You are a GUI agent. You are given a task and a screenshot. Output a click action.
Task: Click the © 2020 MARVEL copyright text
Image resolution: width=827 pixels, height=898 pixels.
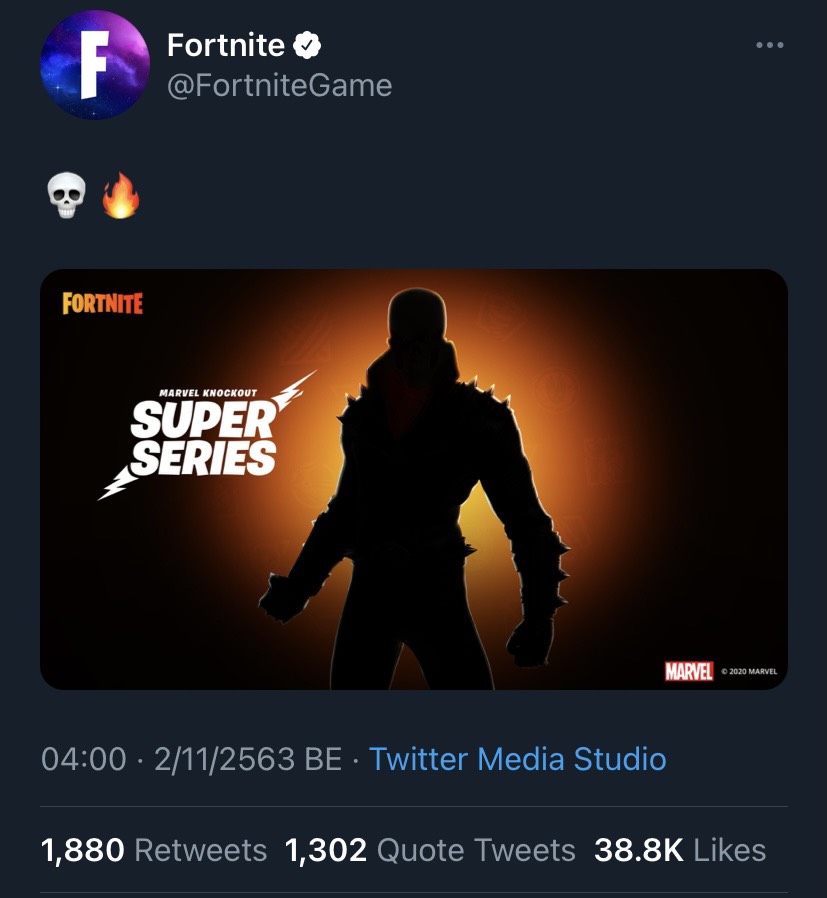point(748,671)
